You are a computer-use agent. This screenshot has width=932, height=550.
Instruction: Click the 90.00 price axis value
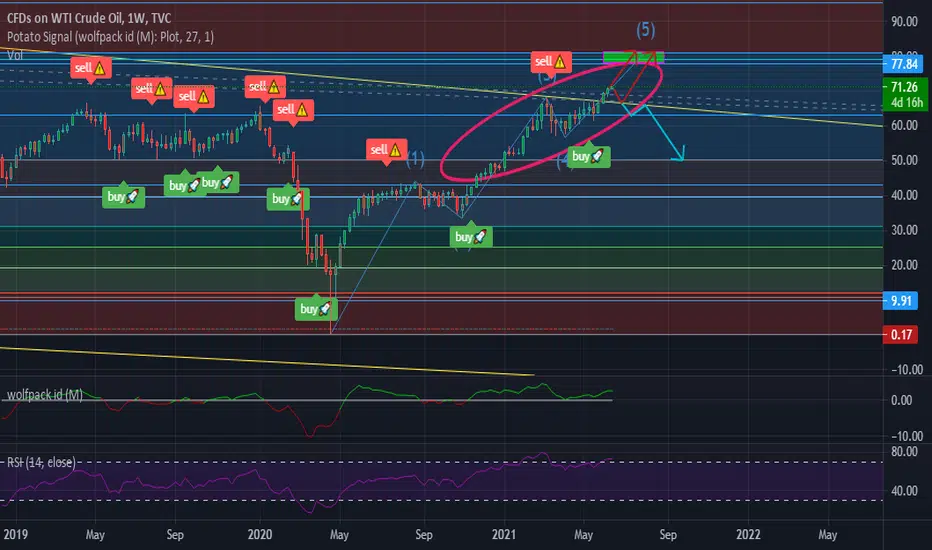pyautogui.click(x=904, y=21)
